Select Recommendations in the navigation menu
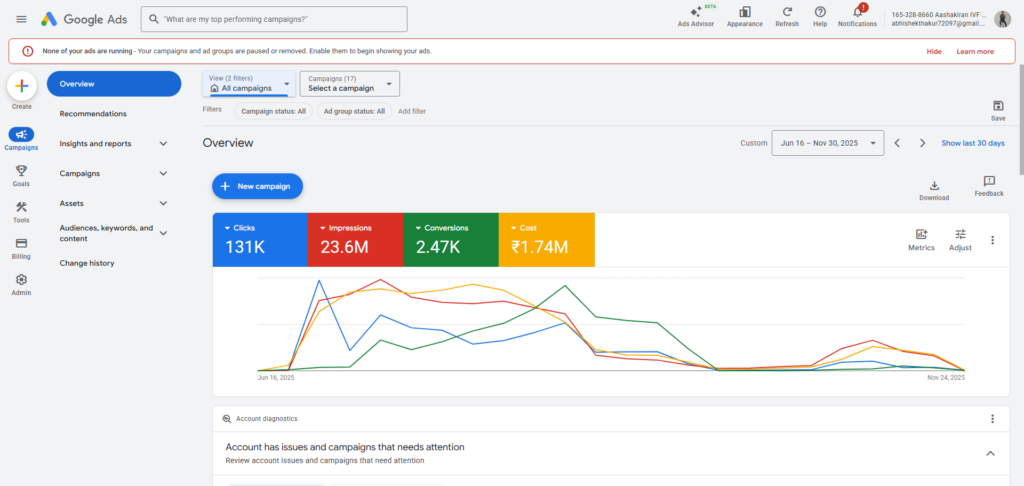This screenshot has width=1024, height=486. coord(93,114)
